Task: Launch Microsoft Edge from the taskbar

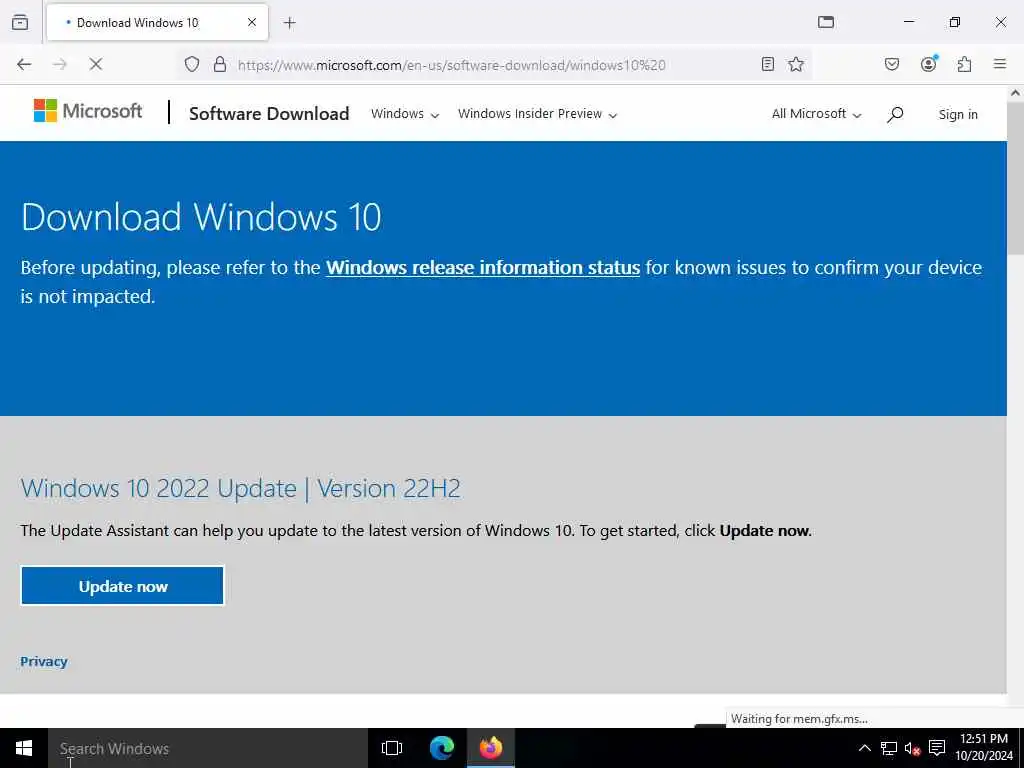Action: (441, 748)
